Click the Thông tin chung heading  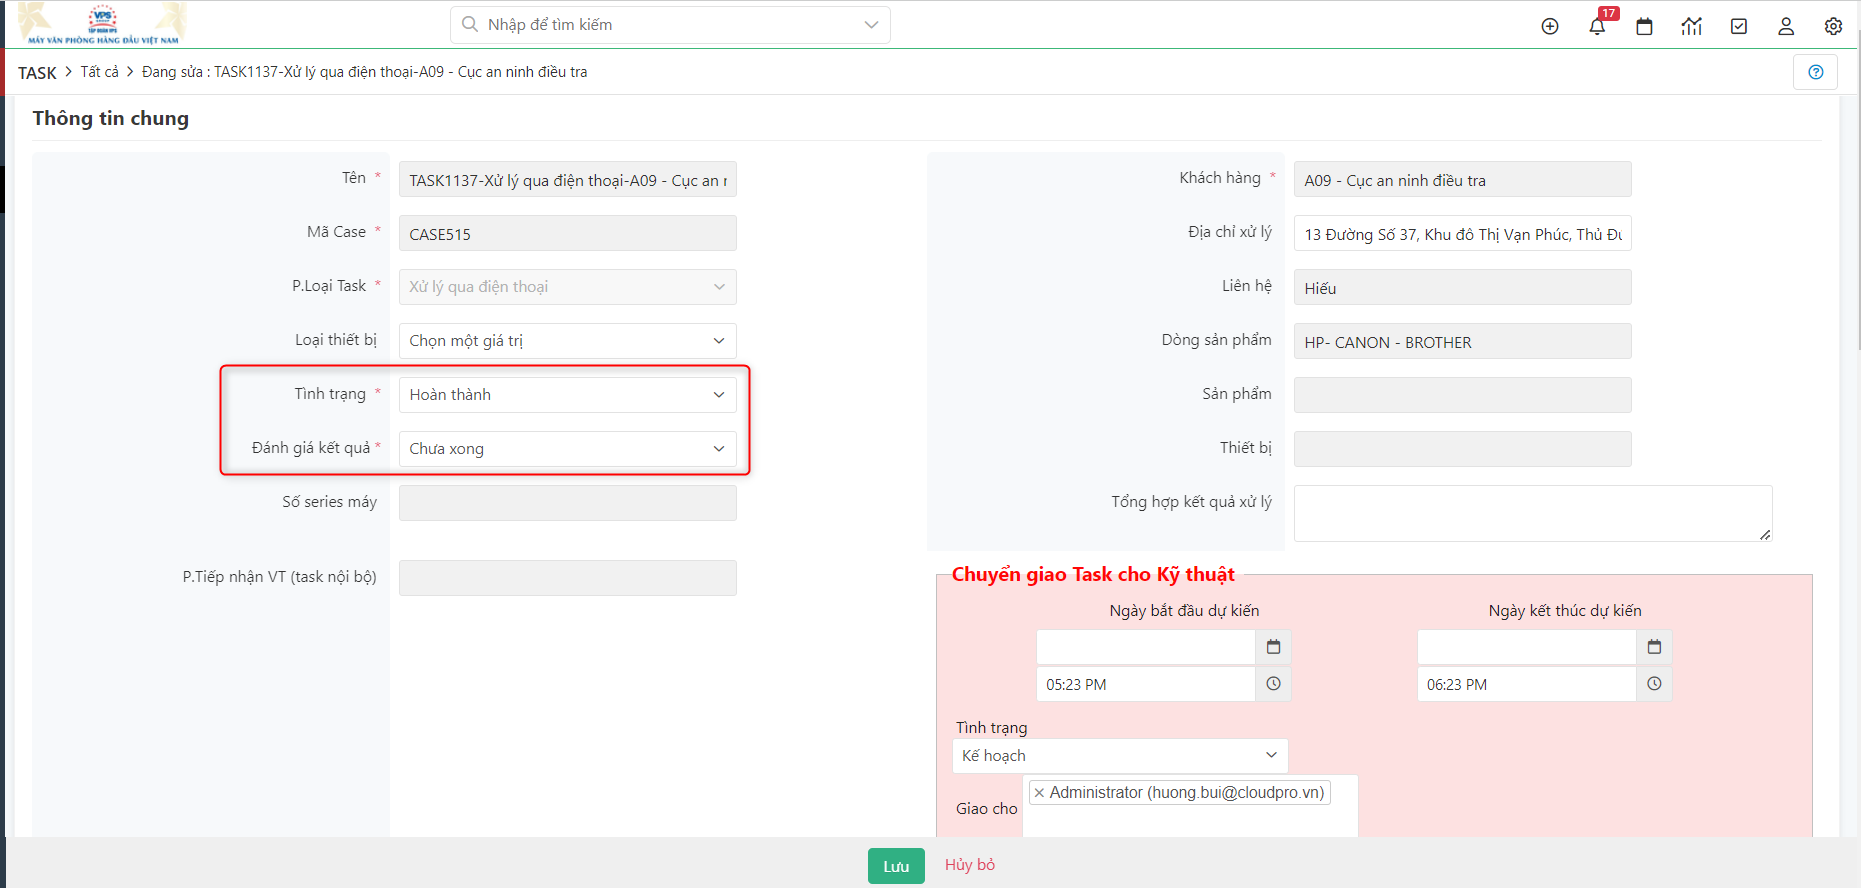tap(111, 118)
